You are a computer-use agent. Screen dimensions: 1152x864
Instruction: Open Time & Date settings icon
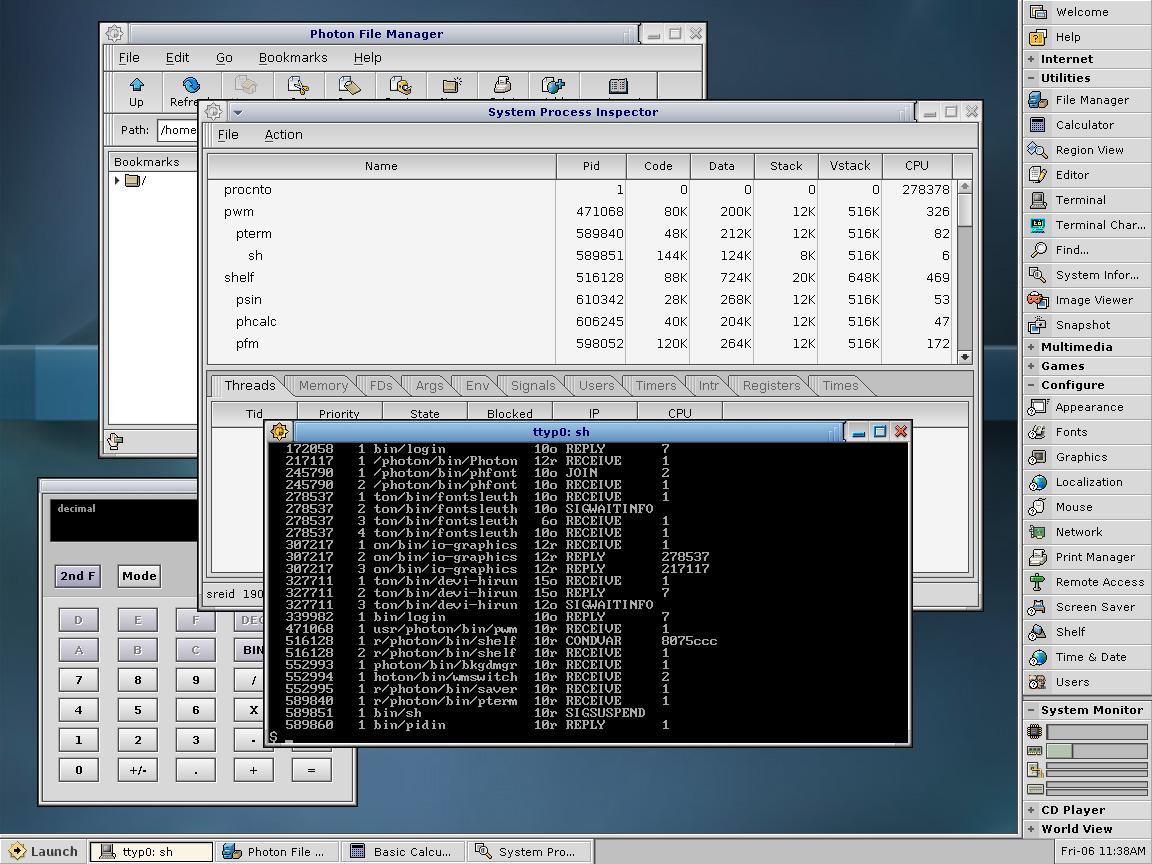tap(1090, 657)
